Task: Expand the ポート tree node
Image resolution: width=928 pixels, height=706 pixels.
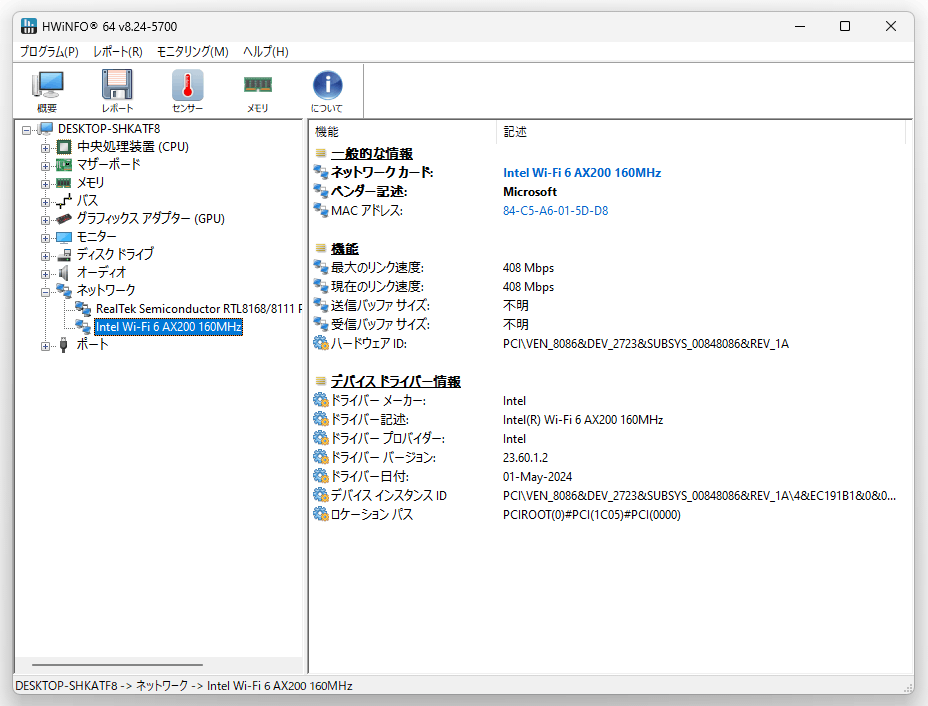Action: [x=45, y=346]
